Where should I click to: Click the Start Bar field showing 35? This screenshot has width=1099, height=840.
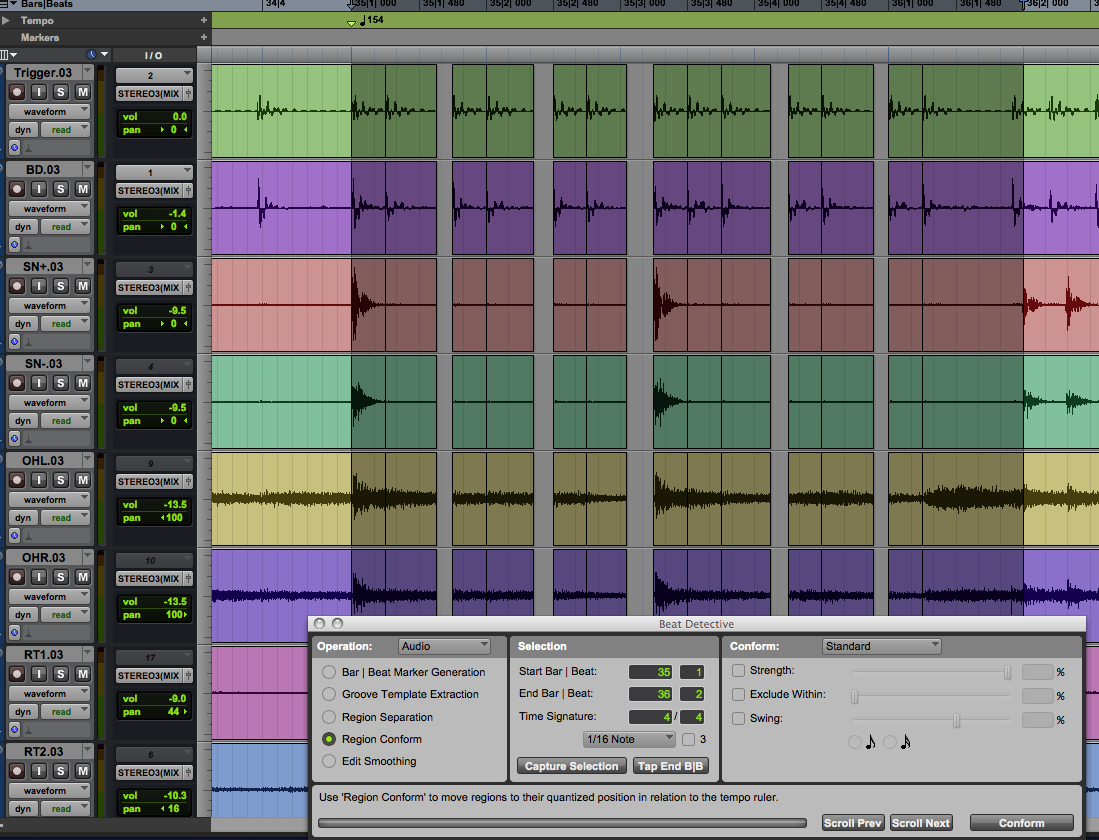pyautogui.click(x=650, y=672)
